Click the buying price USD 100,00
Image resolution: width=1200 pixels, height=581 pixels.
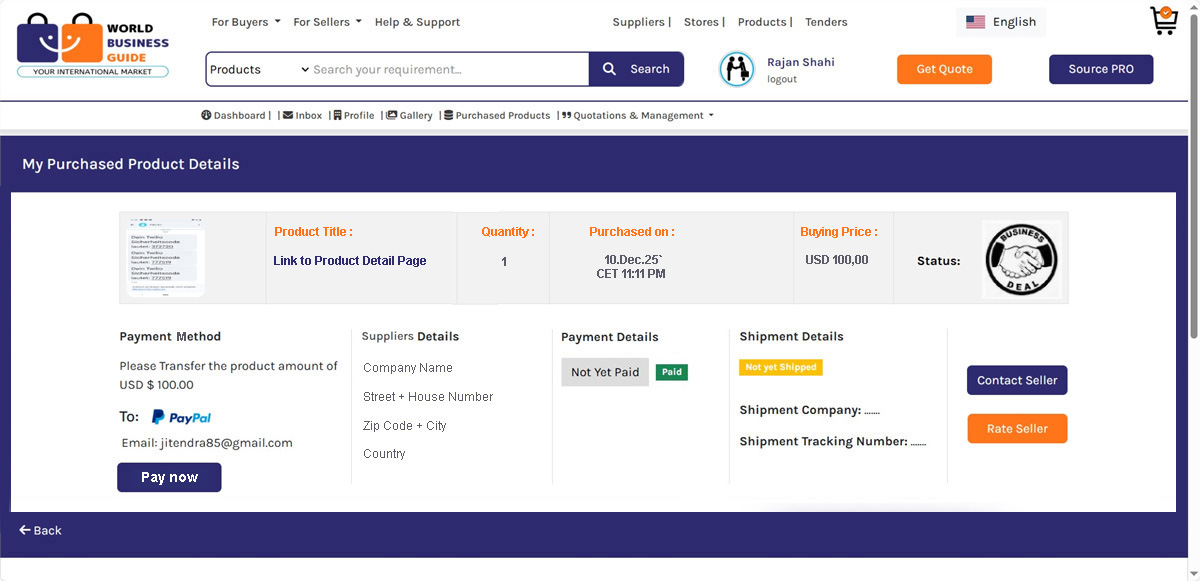point(837,260)
